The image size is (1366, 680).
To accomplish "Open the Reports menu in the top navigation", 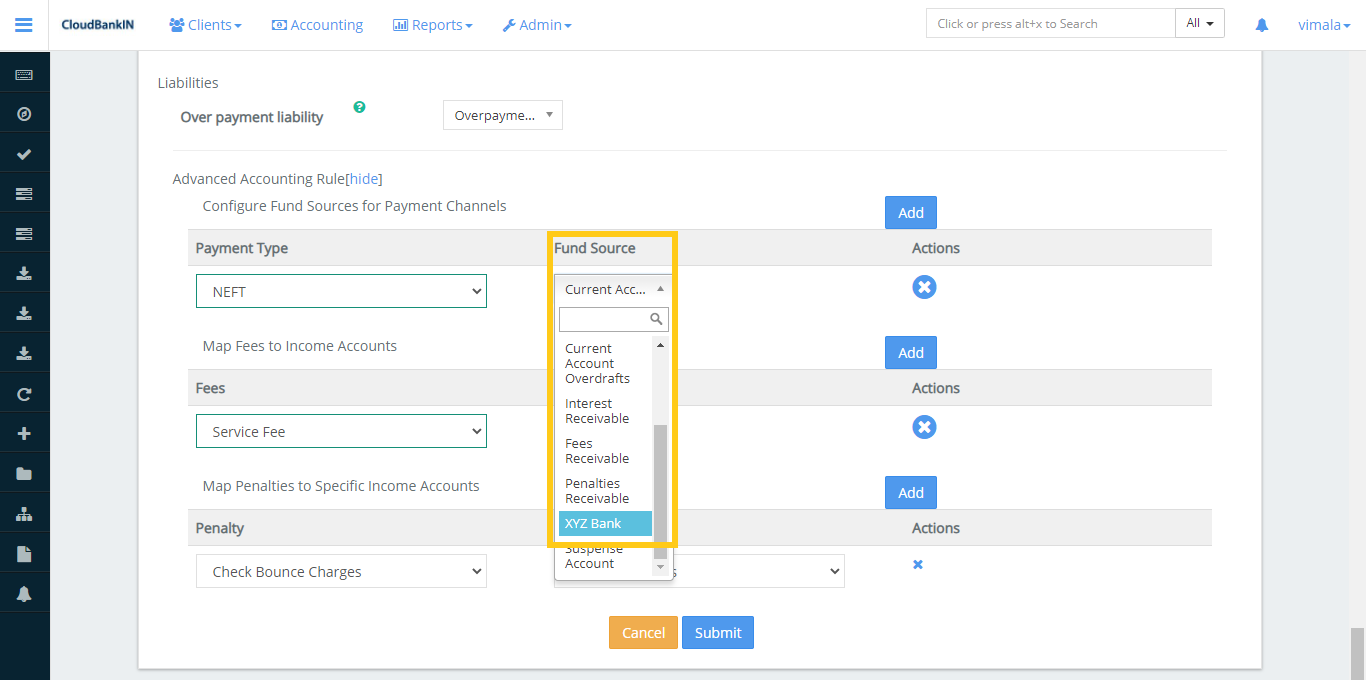I will pyautogui.click(x=432, y=25).
